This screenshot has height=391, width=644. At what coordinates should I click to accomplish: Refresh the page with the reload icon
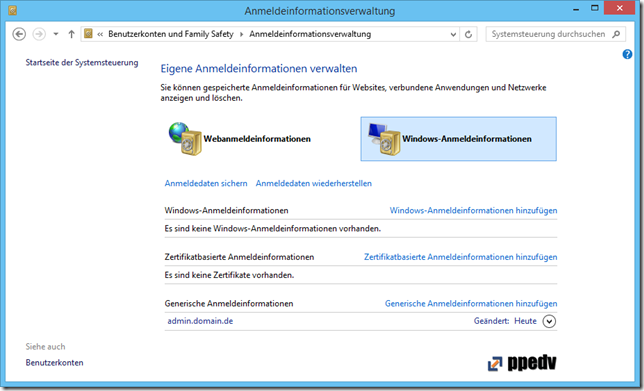[468, 34]
